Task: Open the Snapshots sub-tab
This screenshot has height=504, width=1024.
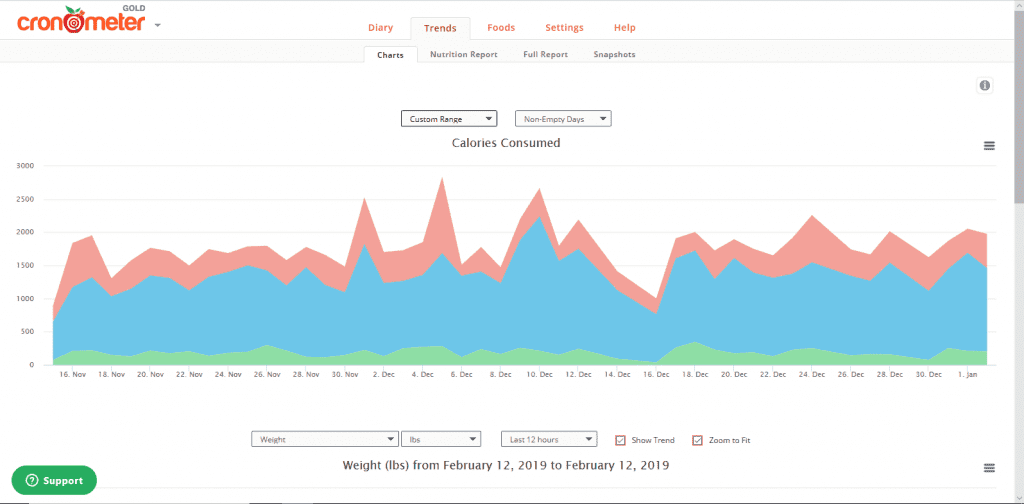Action: click(x=614, y=54)
